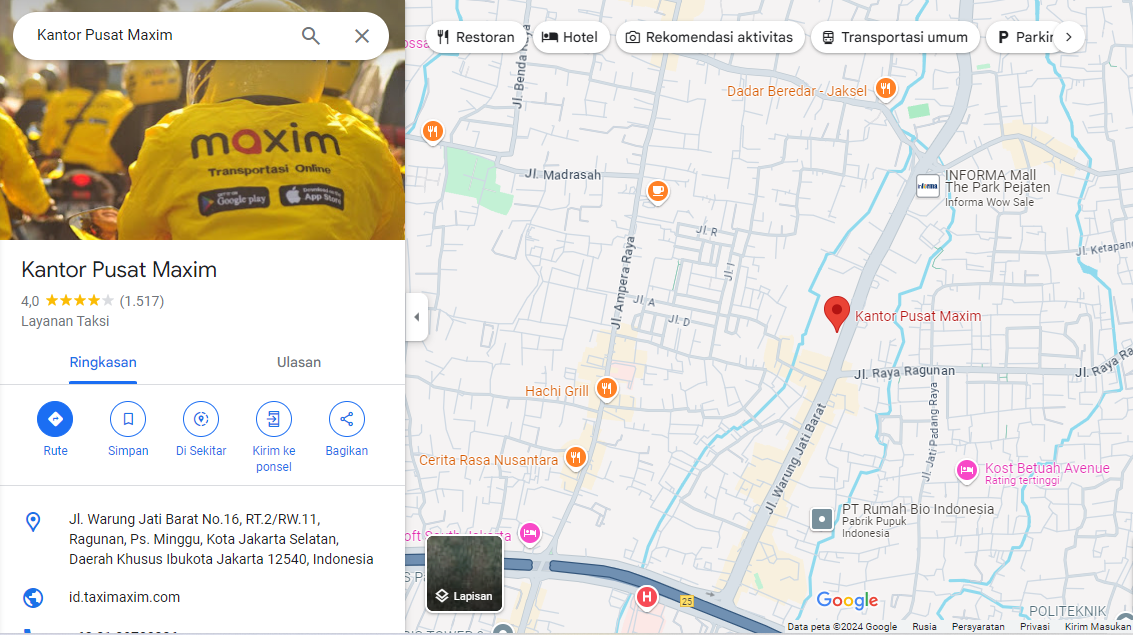
Task: Filter map by Restoran chip
Action: pos(475,38)
